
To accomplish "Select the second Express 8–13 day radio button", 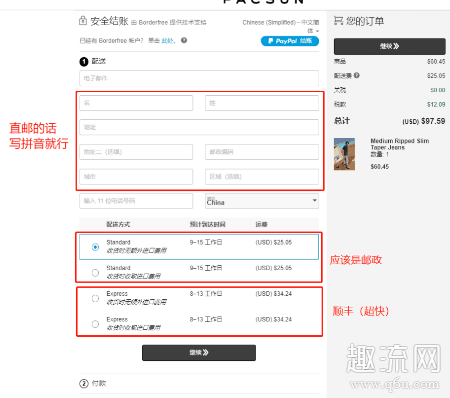I will pyautogui.click(x=95, y=324).
